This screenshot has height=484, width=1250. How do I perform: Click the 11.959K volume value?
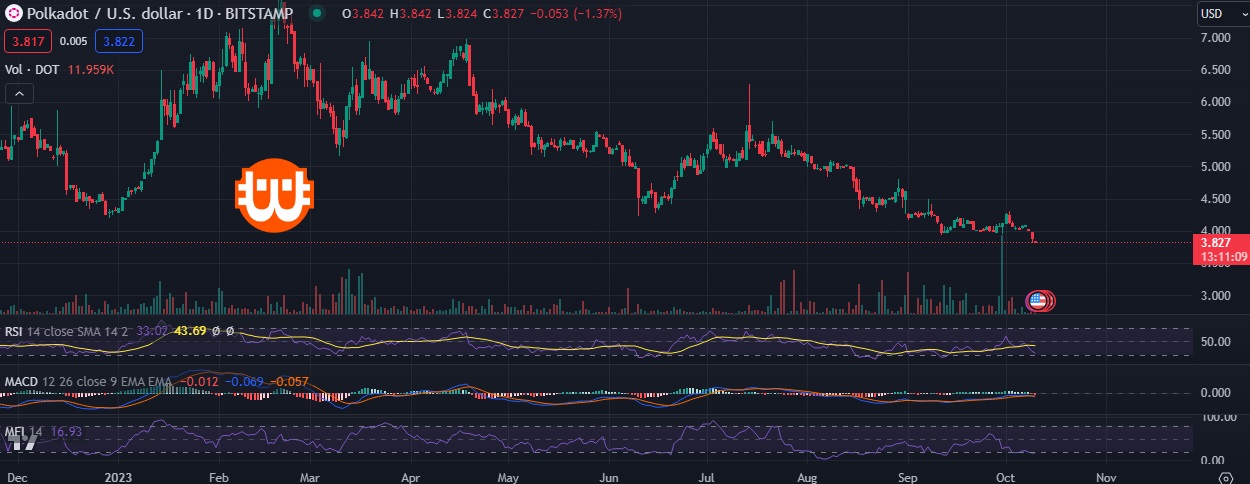(x=90, y=70)
